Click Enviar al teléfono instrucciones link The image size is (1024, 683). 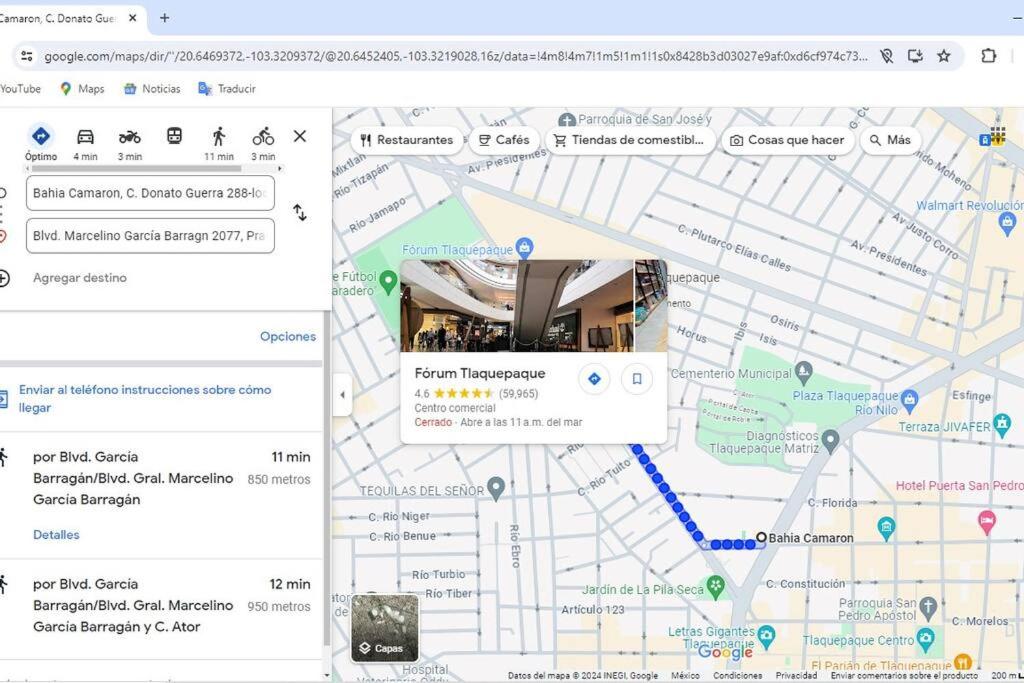(145, 398)
